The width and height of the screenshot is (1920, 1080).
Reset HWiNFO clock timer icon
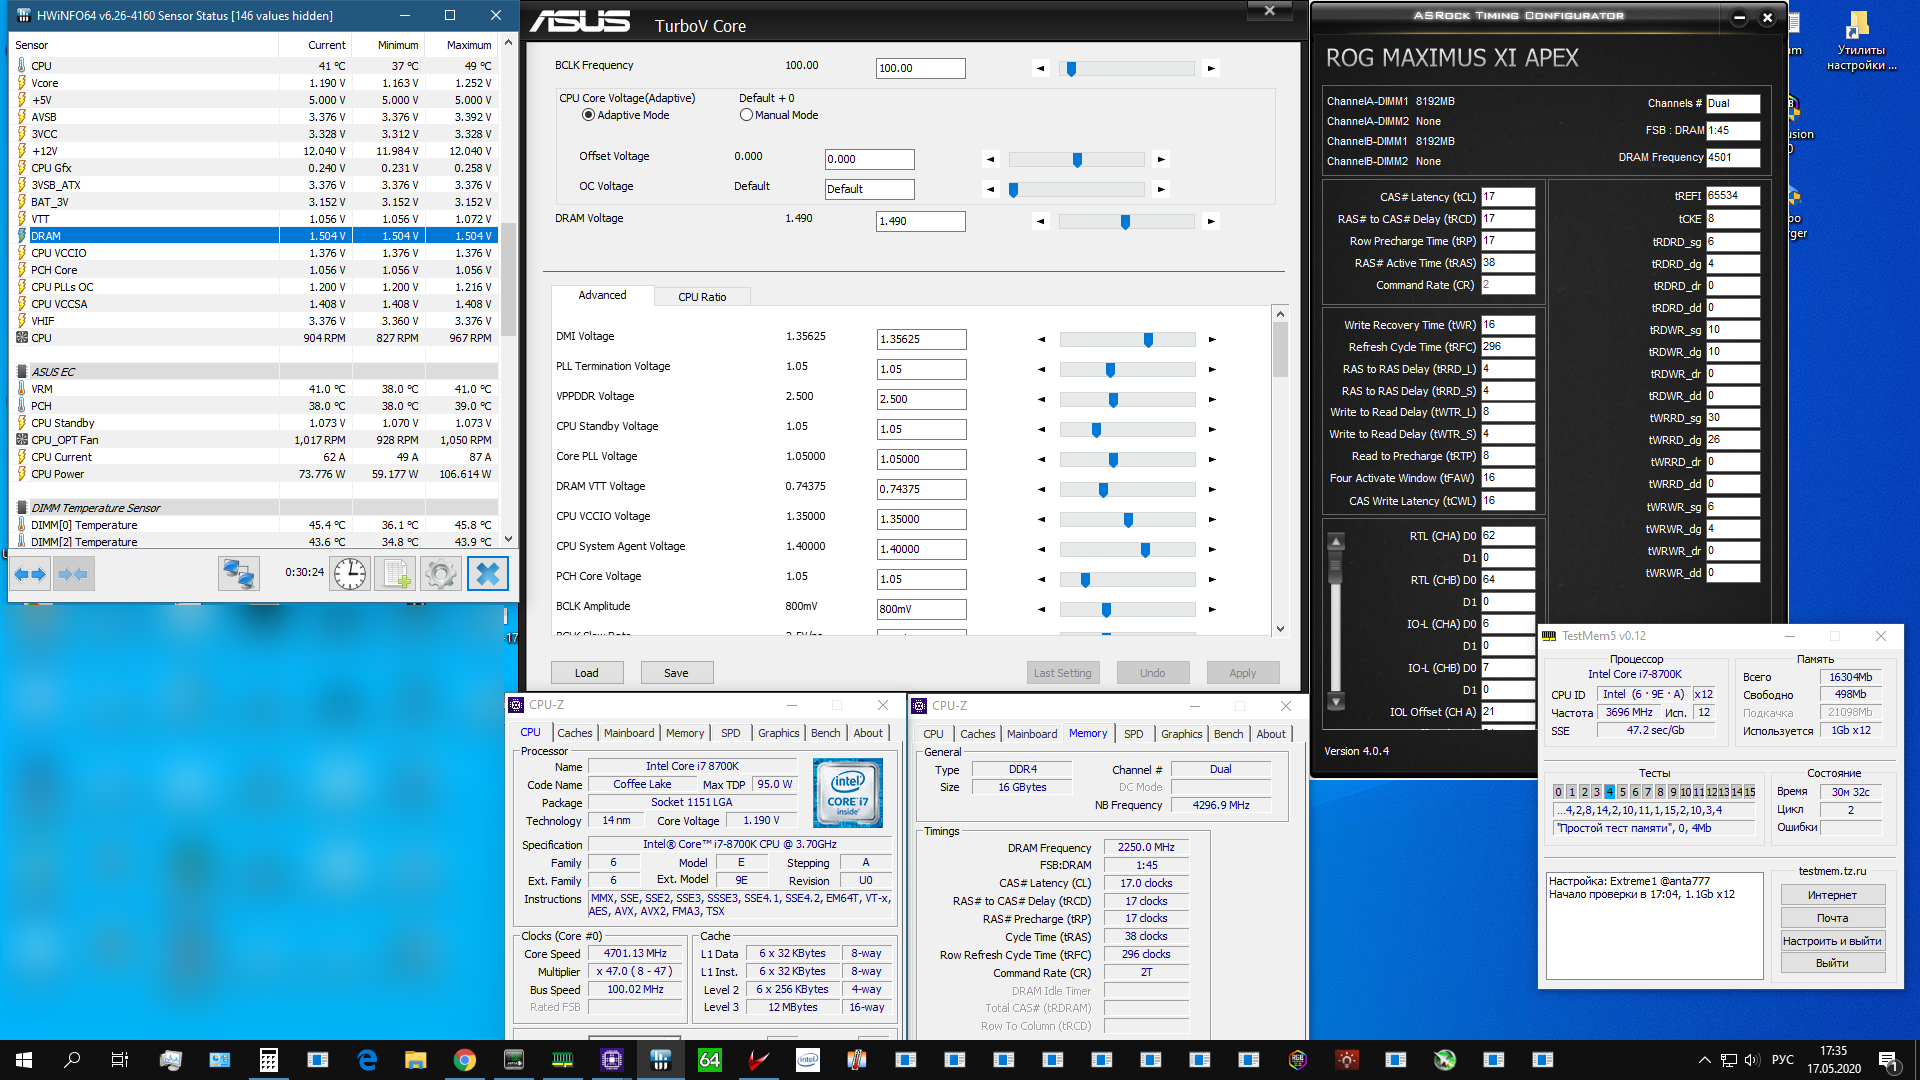(x=350, y=574)
